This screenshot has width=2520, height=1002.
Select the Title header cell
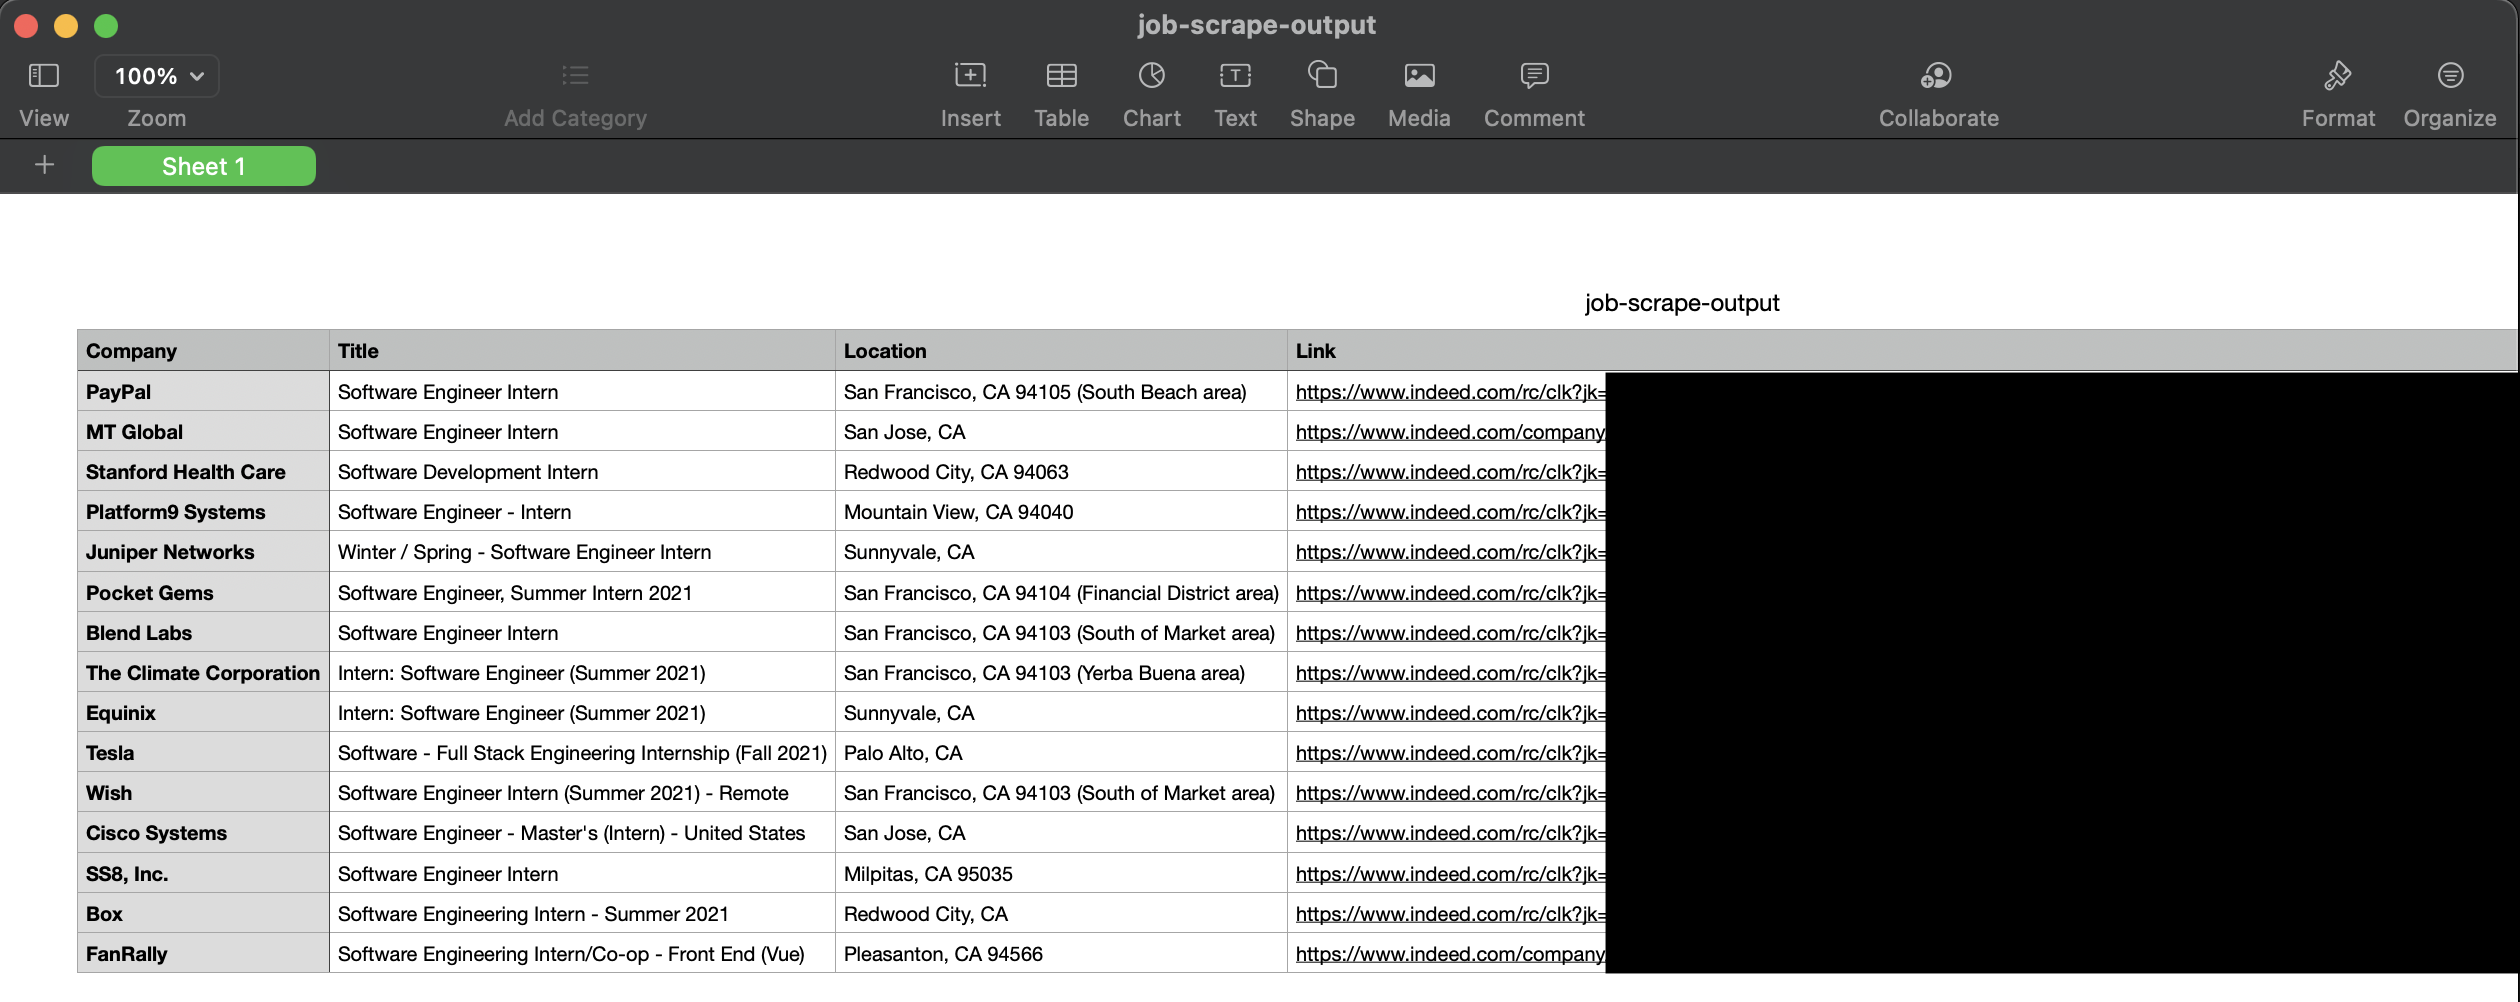[582, 351]
